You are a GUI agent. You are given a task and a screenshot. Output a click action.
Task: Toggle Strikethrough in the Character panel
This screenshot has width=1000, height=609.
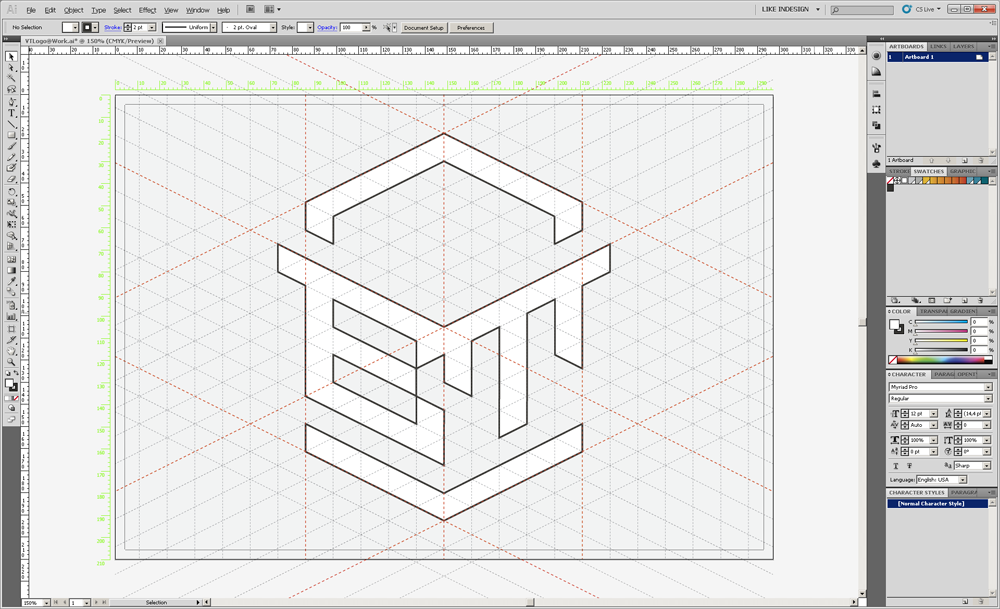pyautogui.click(x=910, y=466)
